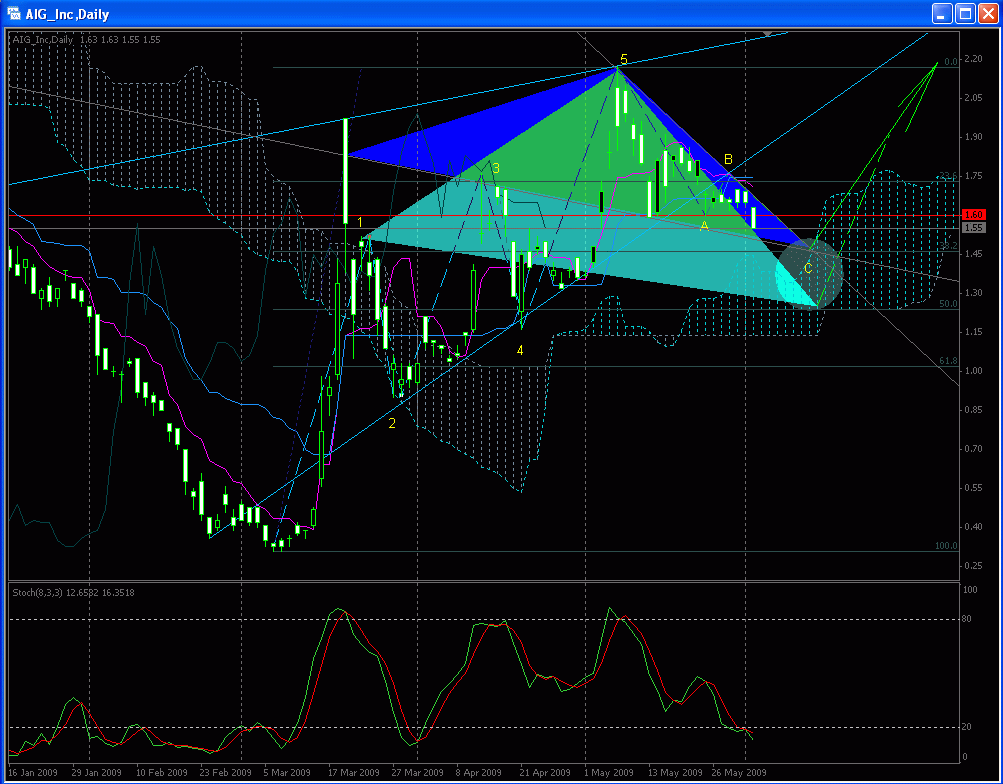The height and width of the screenshot is (784, 1003).
Task: Click the 1.30 price scale value
Action: coord(974,292)
